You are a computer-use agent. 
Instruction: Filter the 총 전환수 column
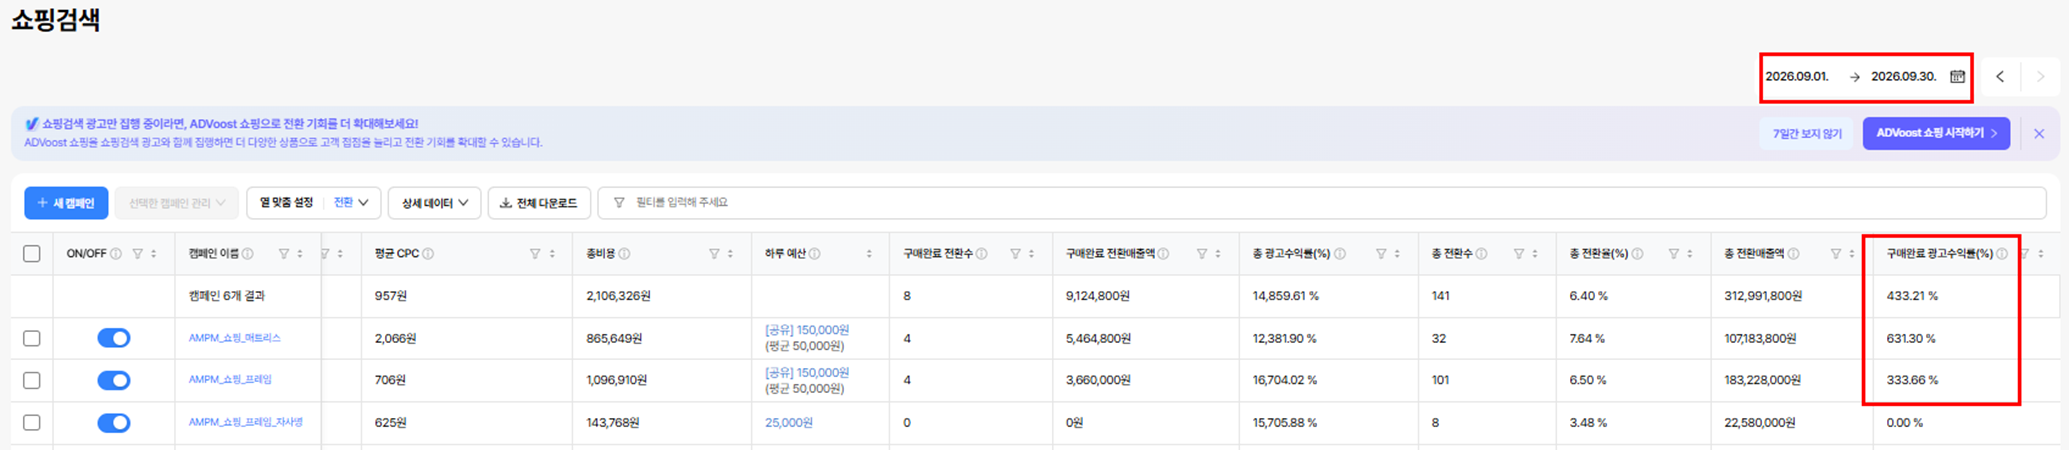1519,254
